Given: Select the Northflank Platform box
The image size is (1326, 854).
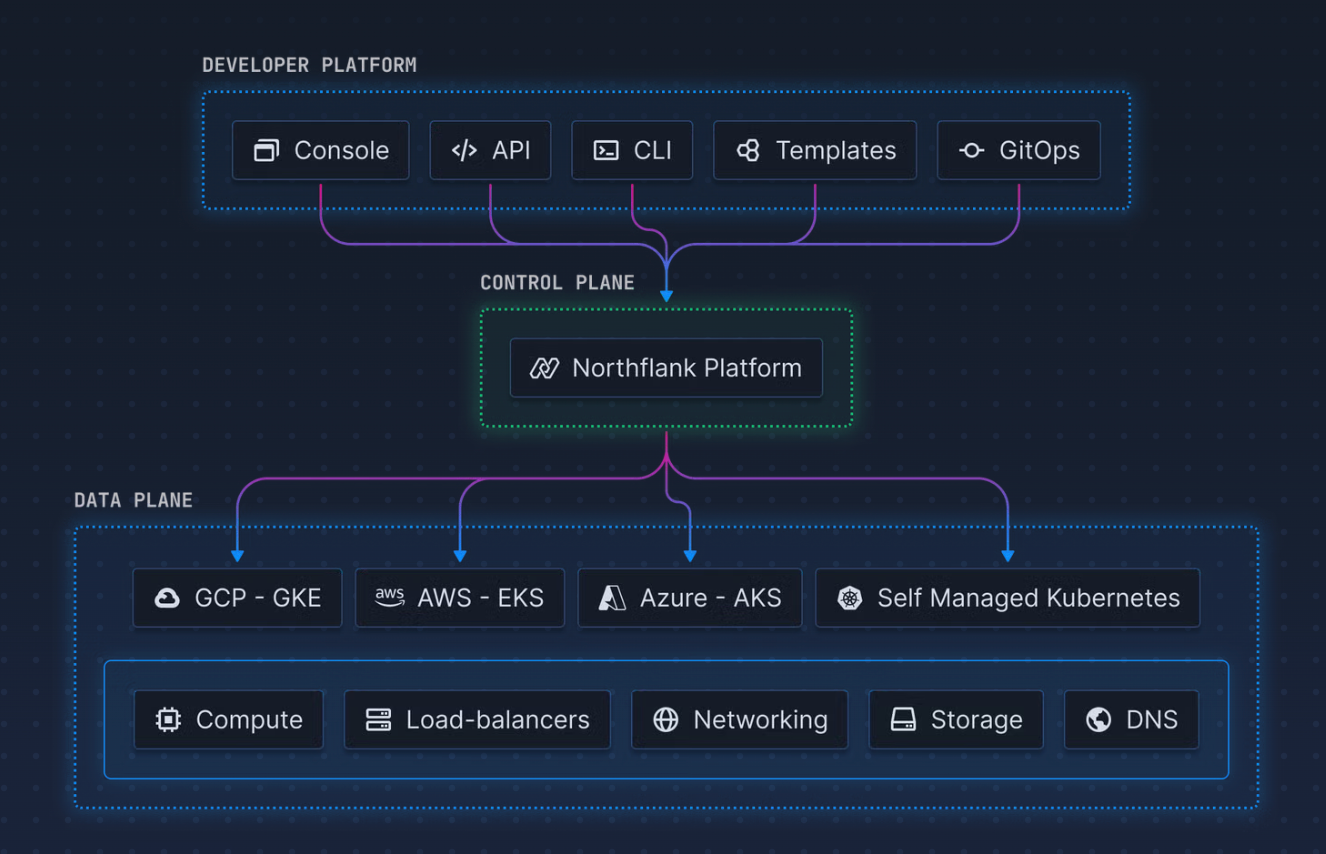Looking at the screenshot, I should [666, 368].
